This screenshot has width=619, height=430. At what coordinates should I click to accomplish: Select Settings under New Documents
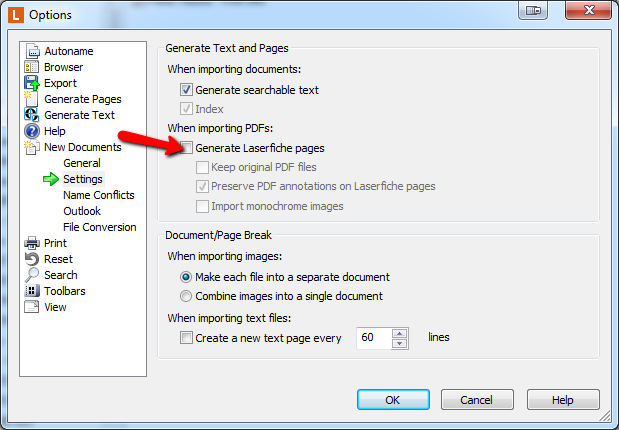(x=83, y=179)
